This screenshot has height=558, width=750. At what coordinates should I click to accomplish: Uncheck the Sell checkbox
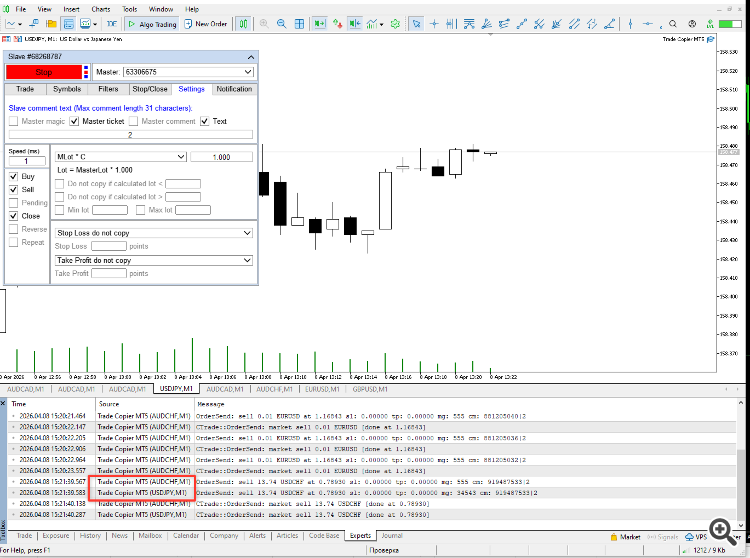[13, 189]
